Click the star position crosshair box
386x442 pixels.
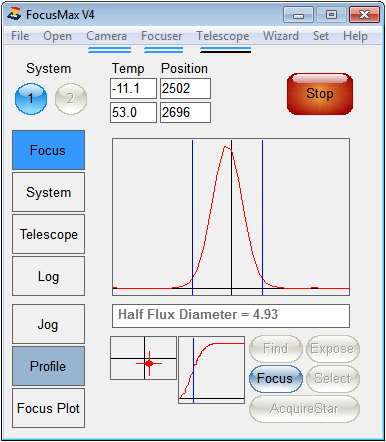click(x=143, y=358)
